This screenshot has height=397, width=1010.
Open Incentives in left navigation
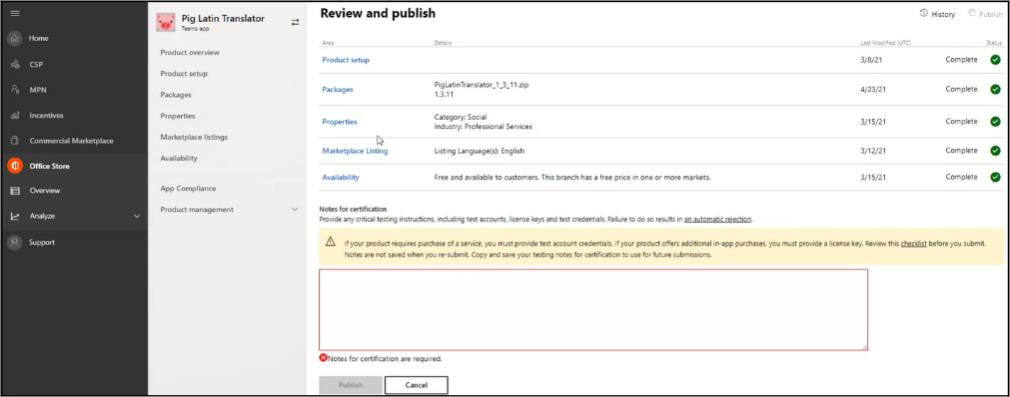(46, 115)
